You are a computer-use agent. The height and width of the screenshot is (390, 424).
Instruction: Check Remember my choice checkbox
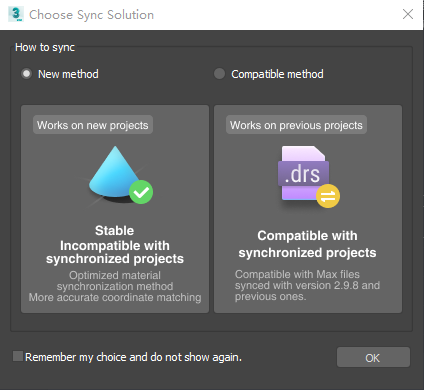18,356
